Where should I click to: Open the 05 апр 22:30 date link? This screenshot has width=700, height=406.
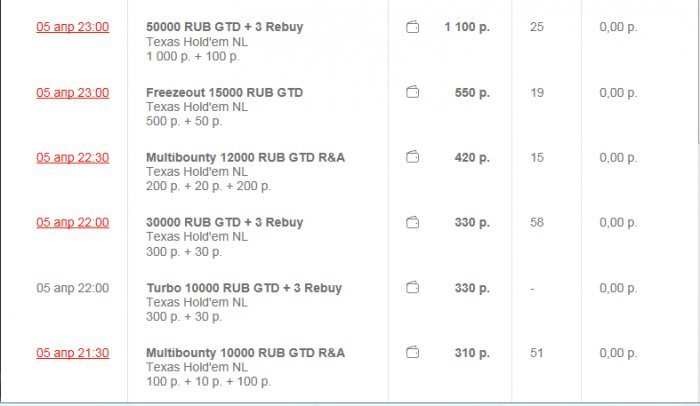73,158
